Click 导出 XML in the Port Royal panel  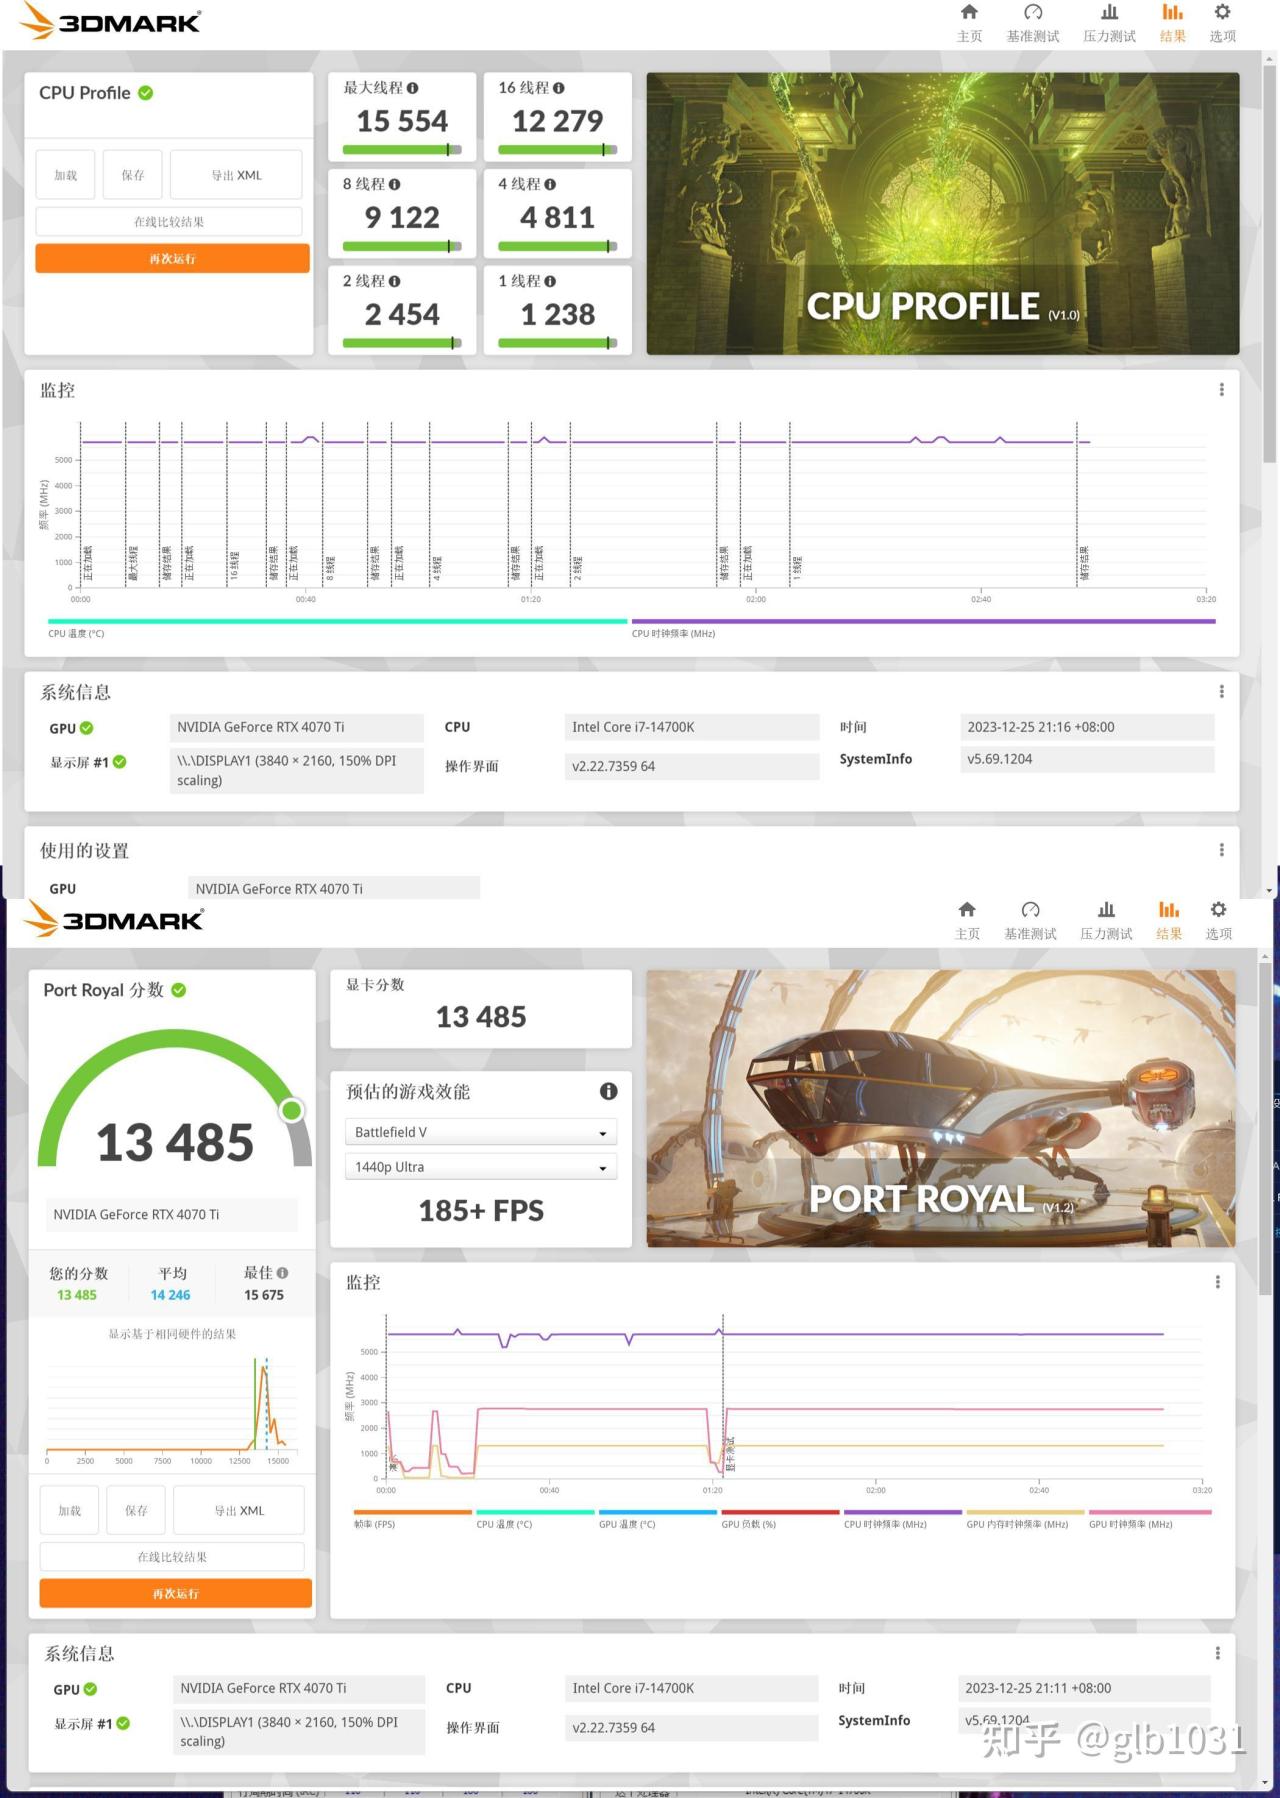tap(239, 1510)
